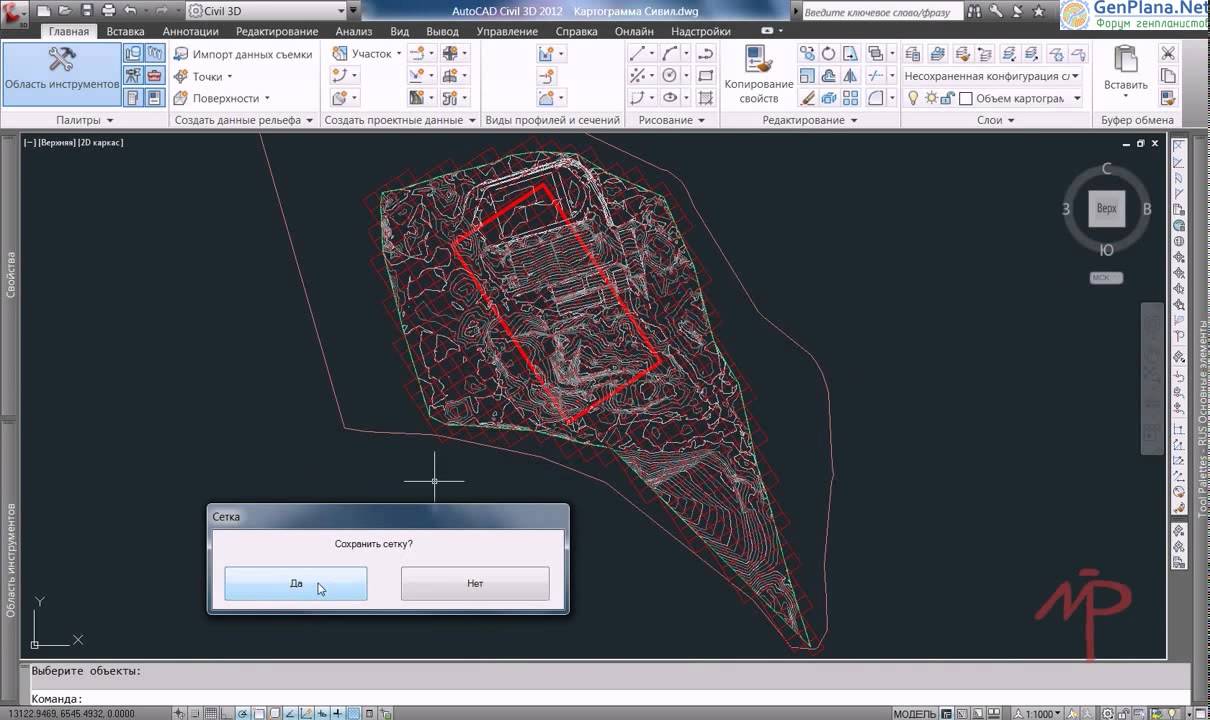
Task: Select the Move editing tool
Action: [x=807, y=54]
